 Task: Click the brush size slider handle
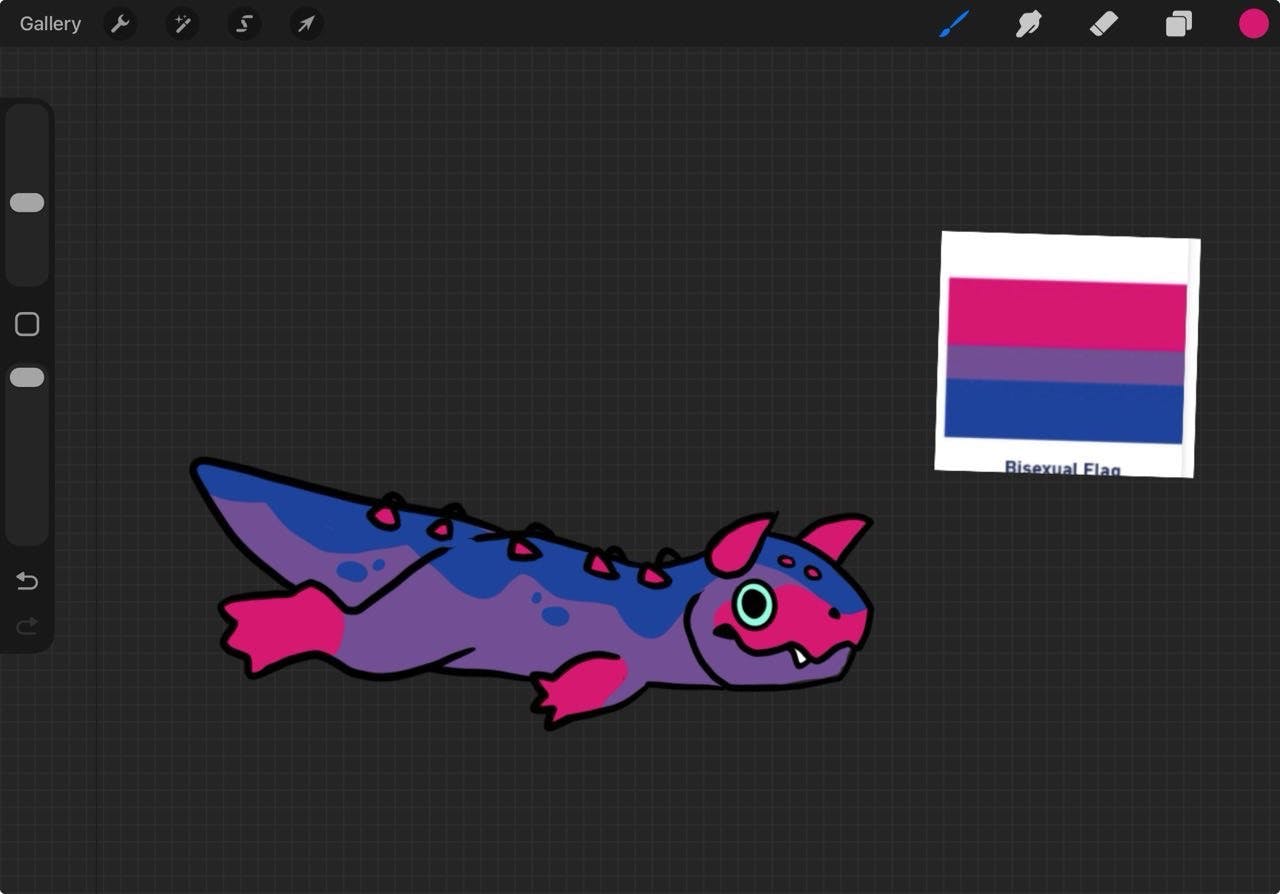27,203
